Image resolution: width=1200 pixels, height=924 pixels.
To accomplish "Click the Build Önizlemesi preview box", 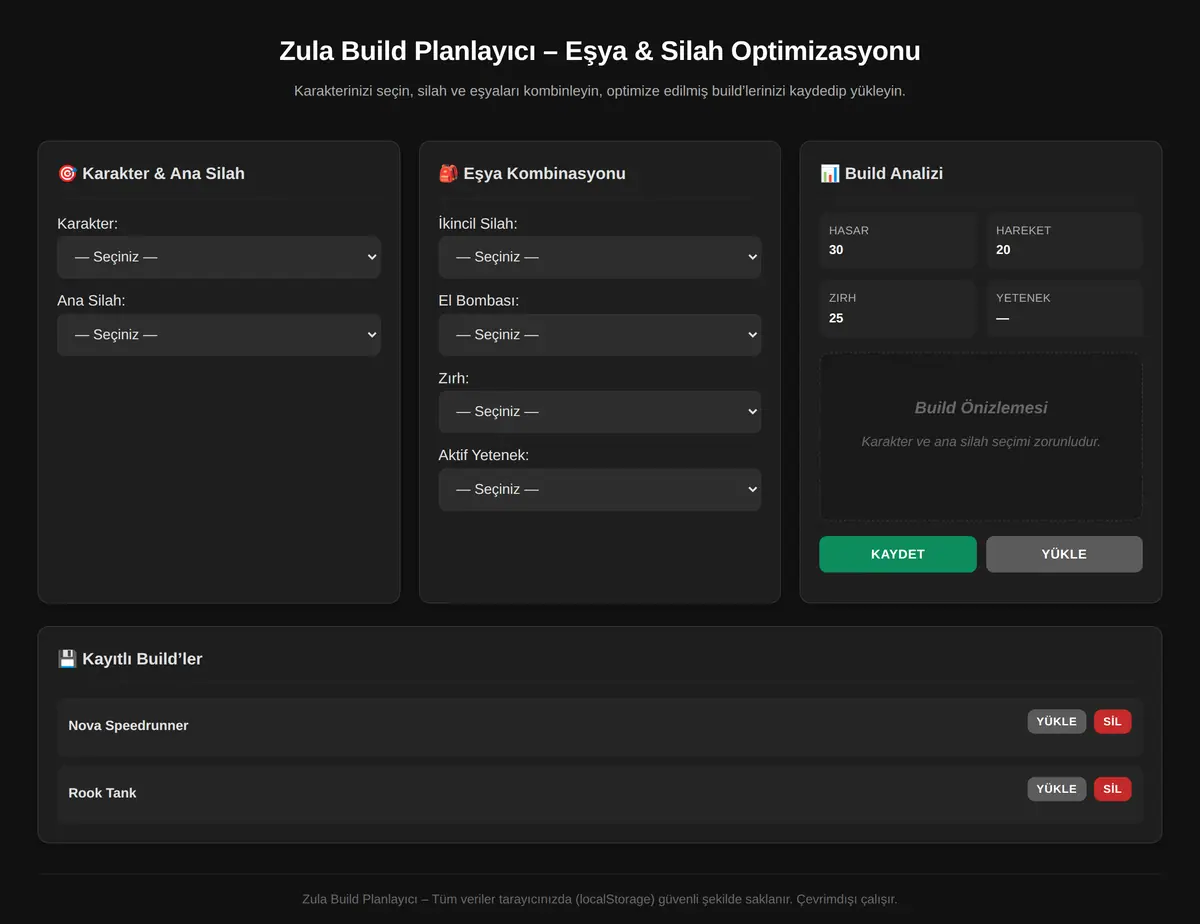I will point(981,436).
